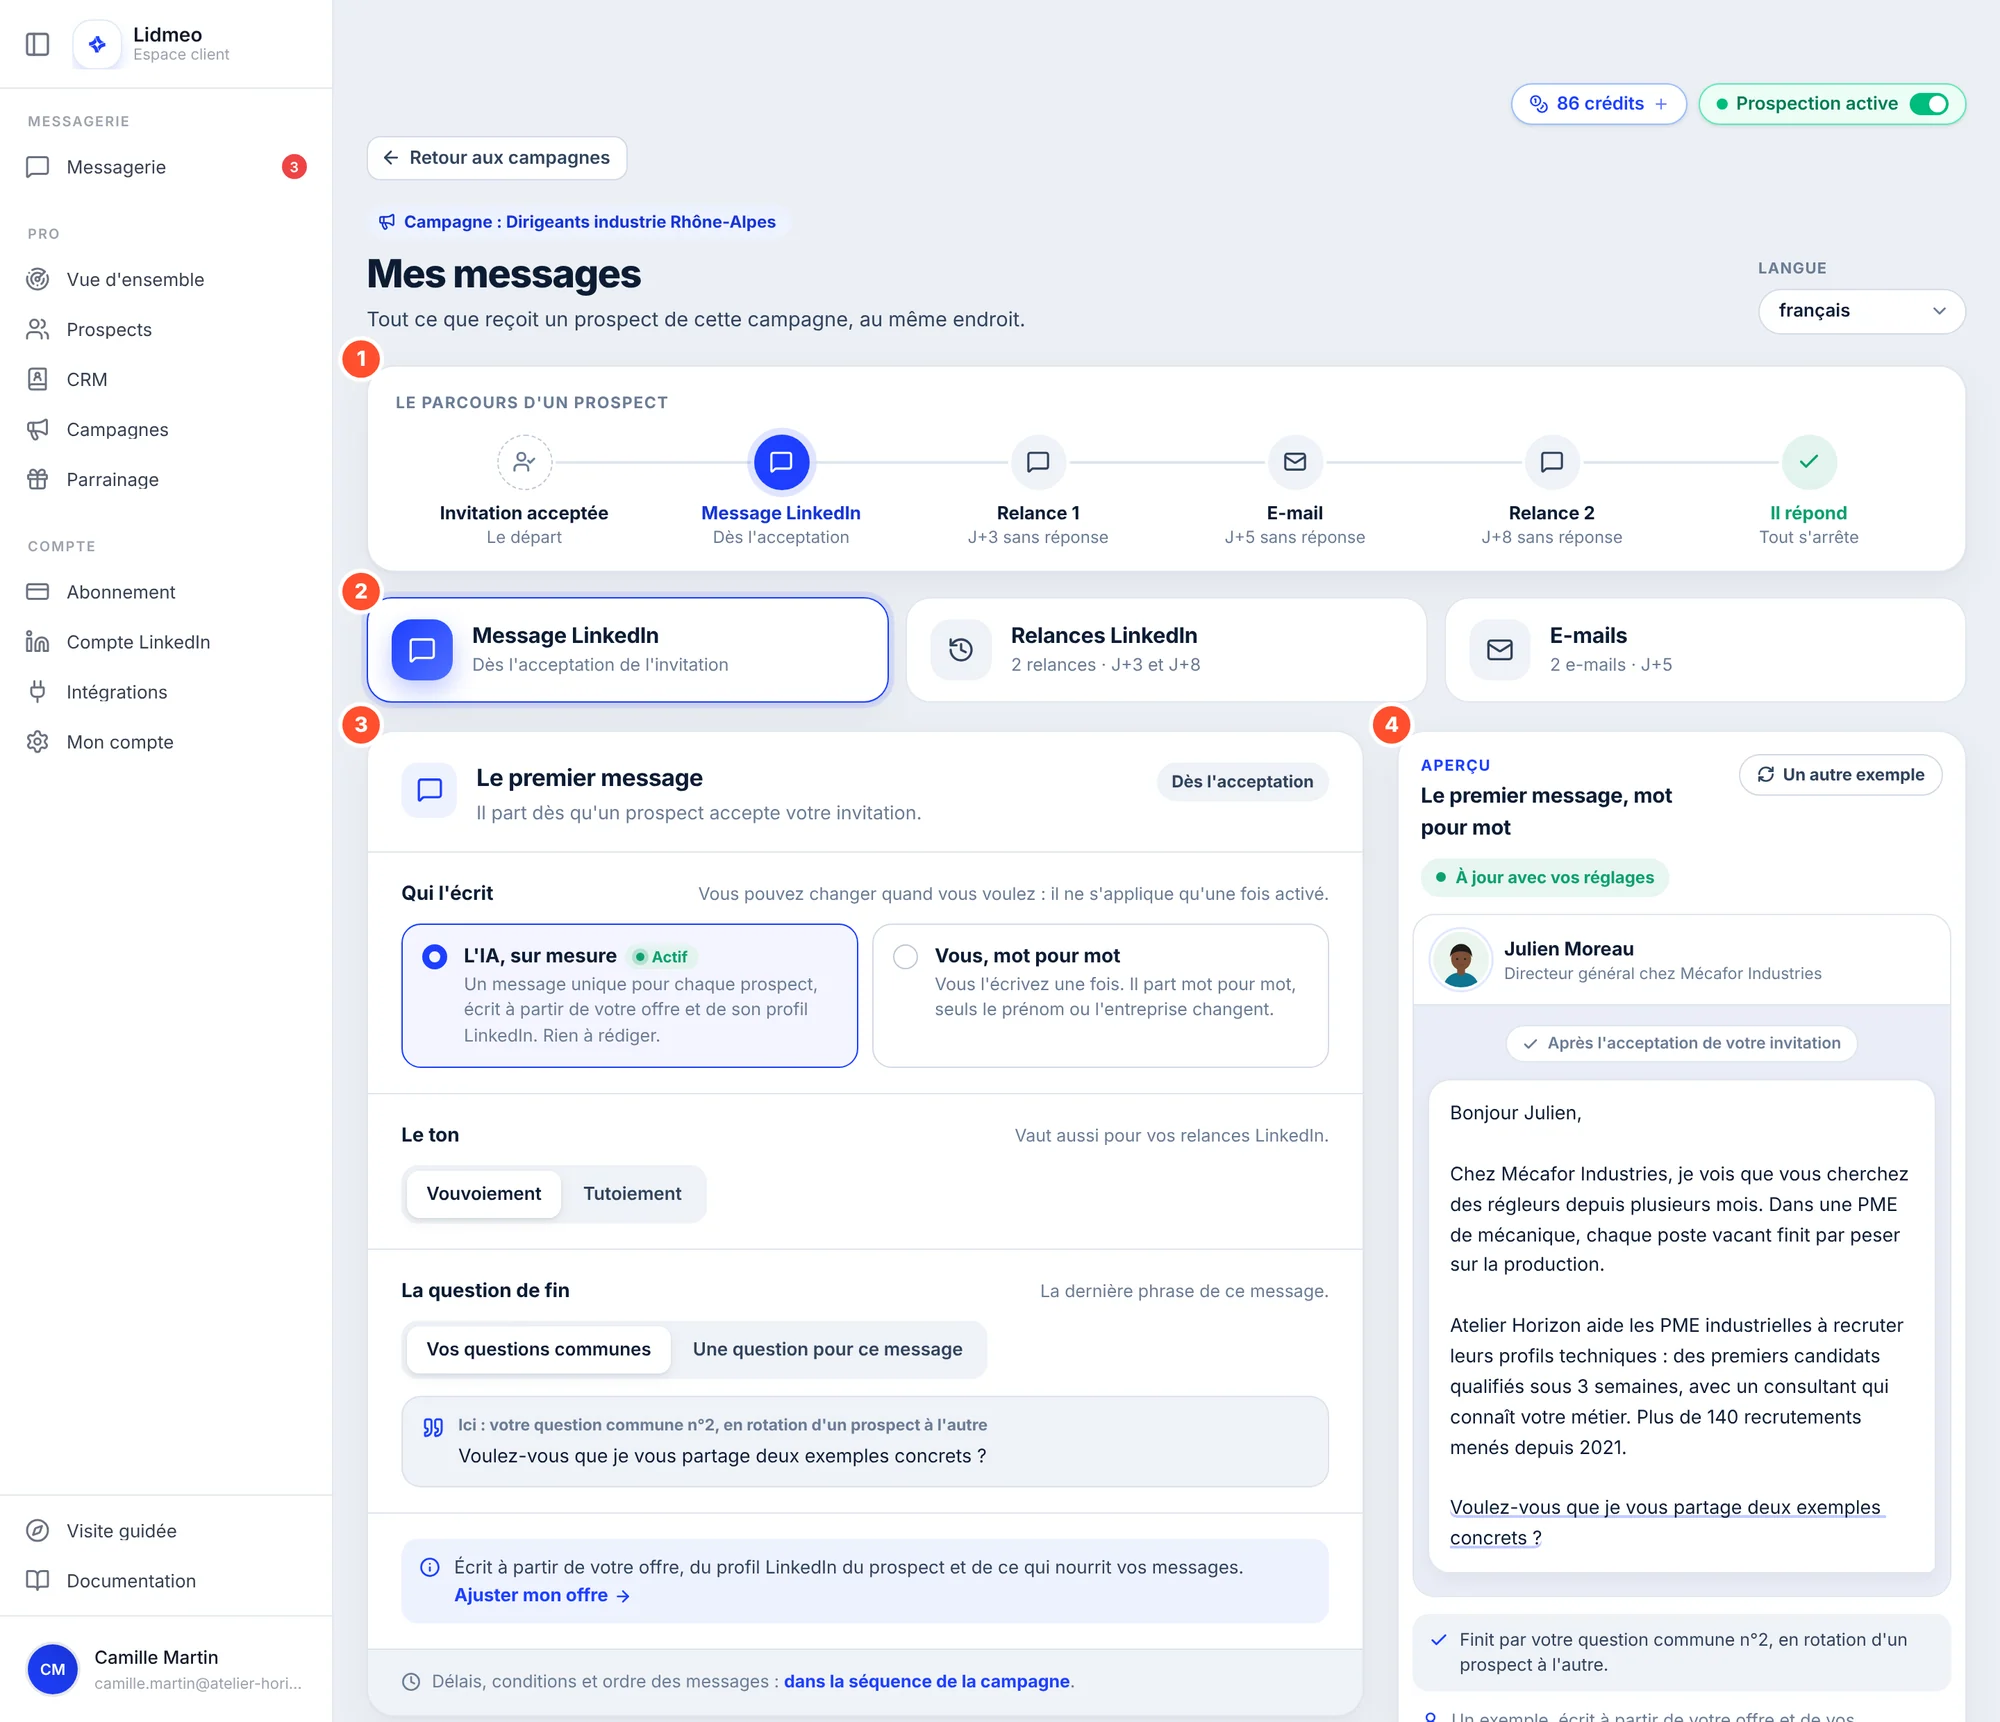Click the Invitation acceptée step icon

pos(524,462)
